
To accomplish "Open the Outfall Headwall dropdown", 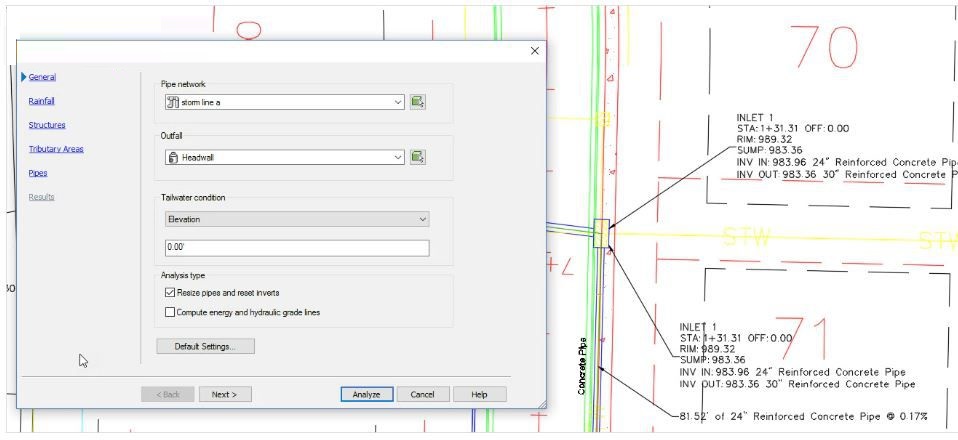I will [x=285, y=157].
